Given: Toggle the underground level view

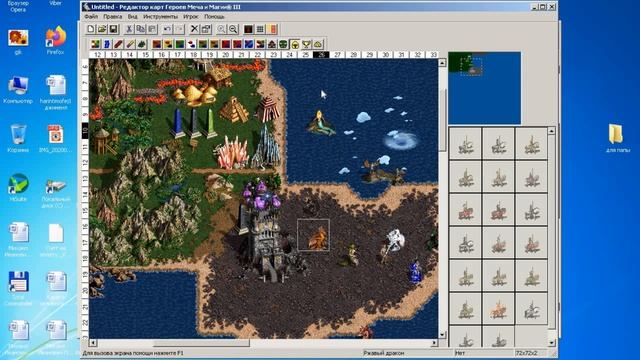Looking at the screenshot, I should [248, 29].
